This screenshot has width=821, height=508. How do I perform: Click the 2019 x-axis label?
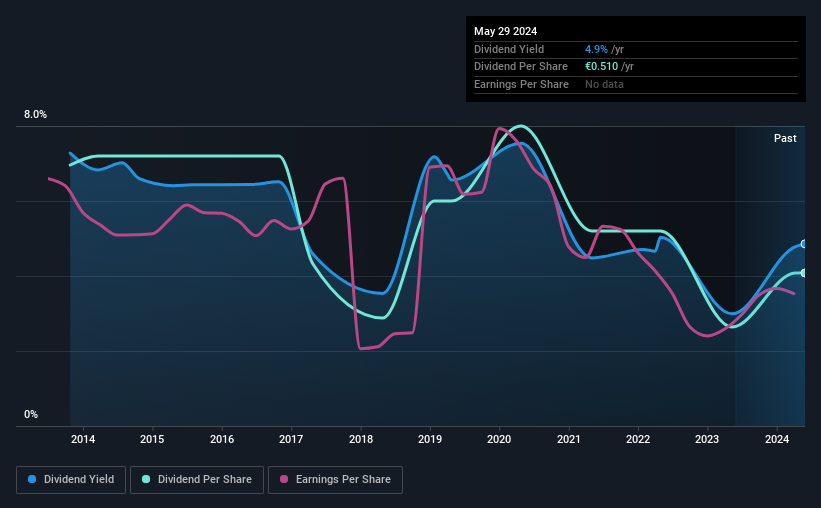430,439
